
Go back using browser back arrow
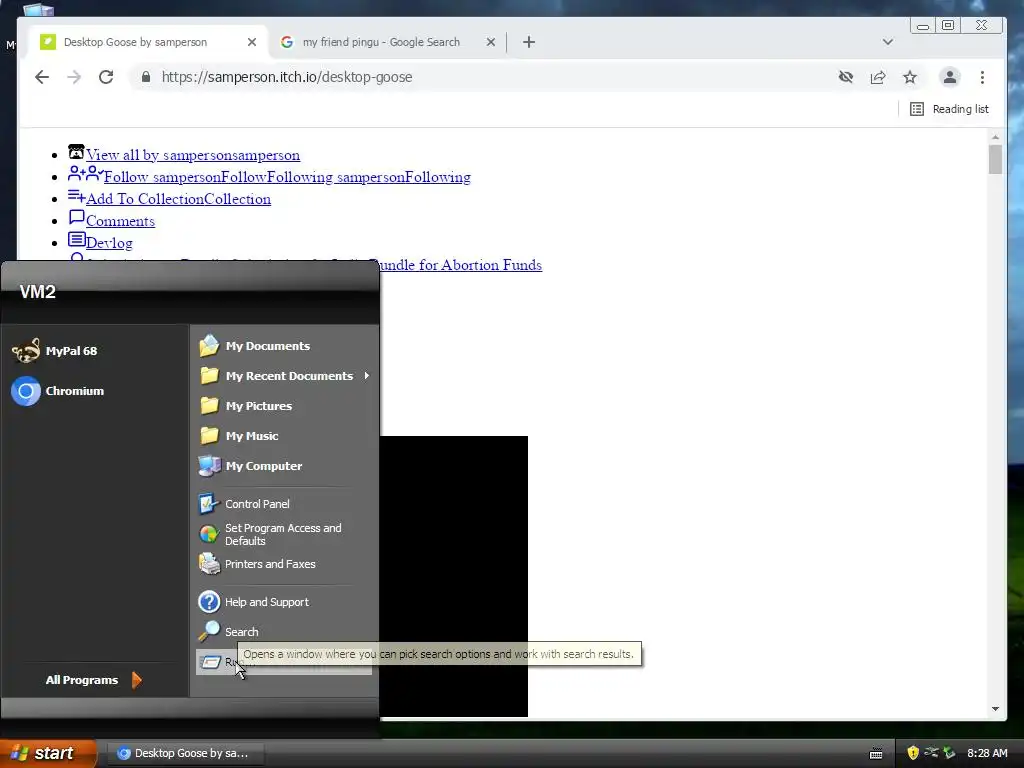42,77
